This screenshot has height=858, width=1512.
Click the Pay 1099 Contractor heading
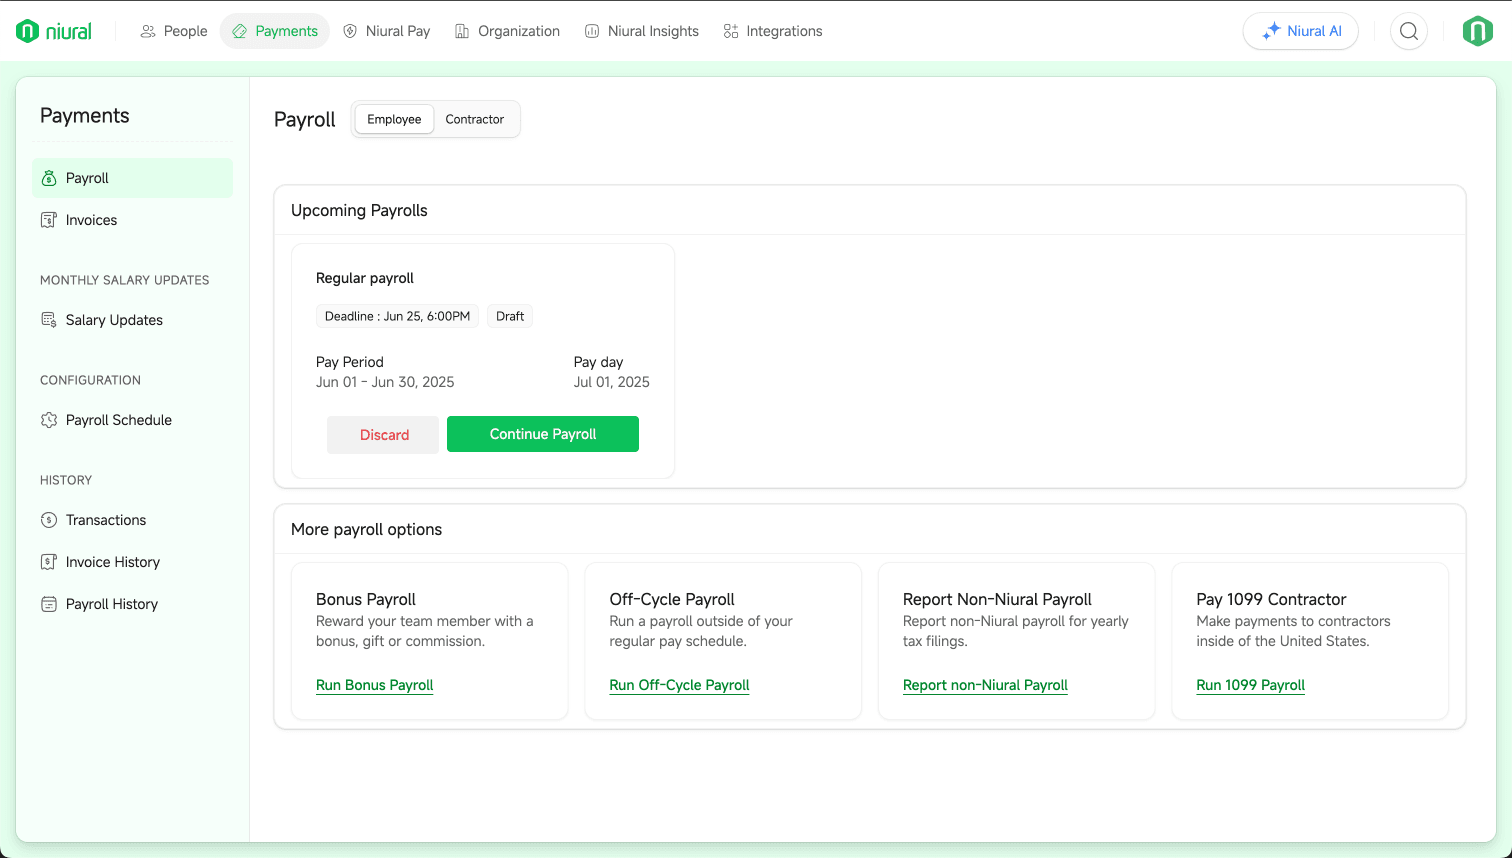pos(1271,599)
